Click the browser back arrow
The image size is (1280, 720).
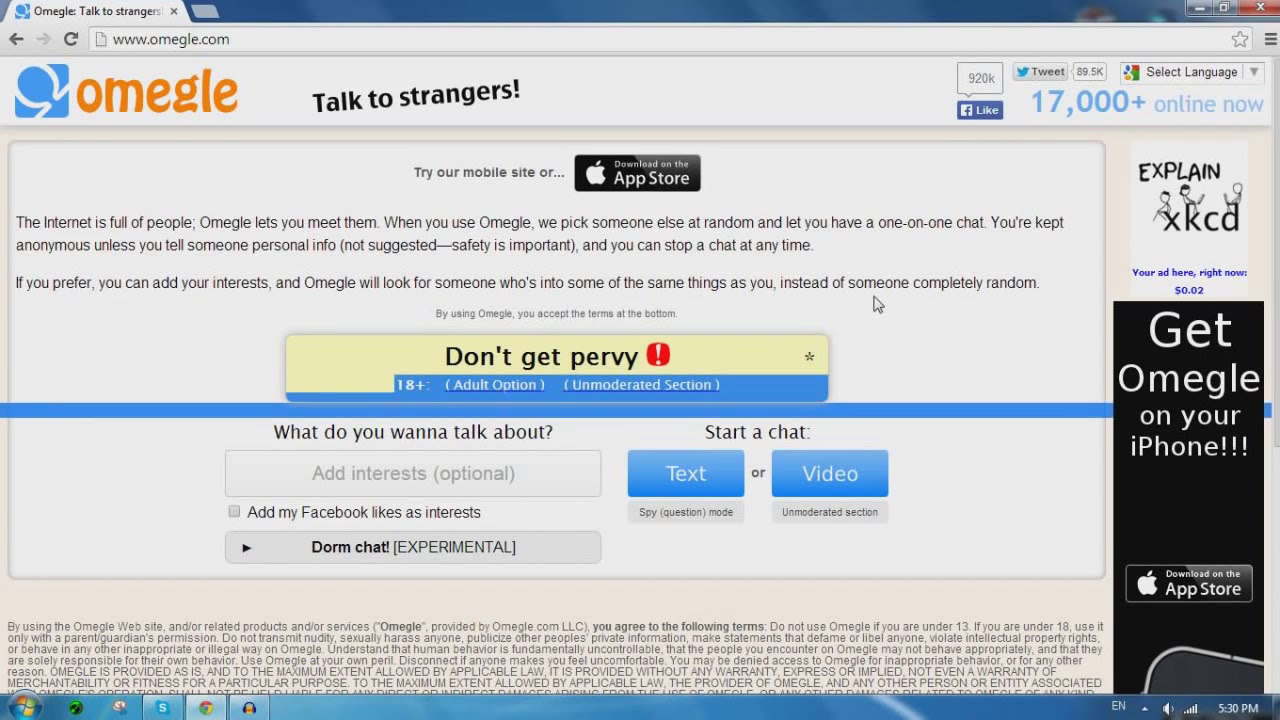16,39
